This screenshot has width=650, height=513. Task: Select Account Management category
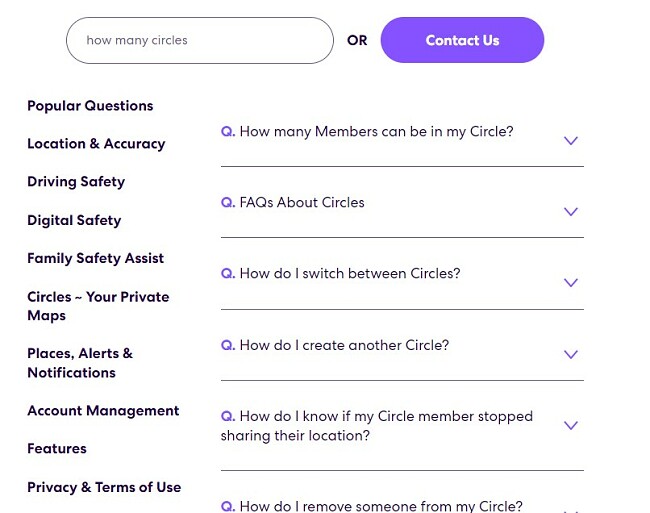pyautogui.click(x=103, y=411)
